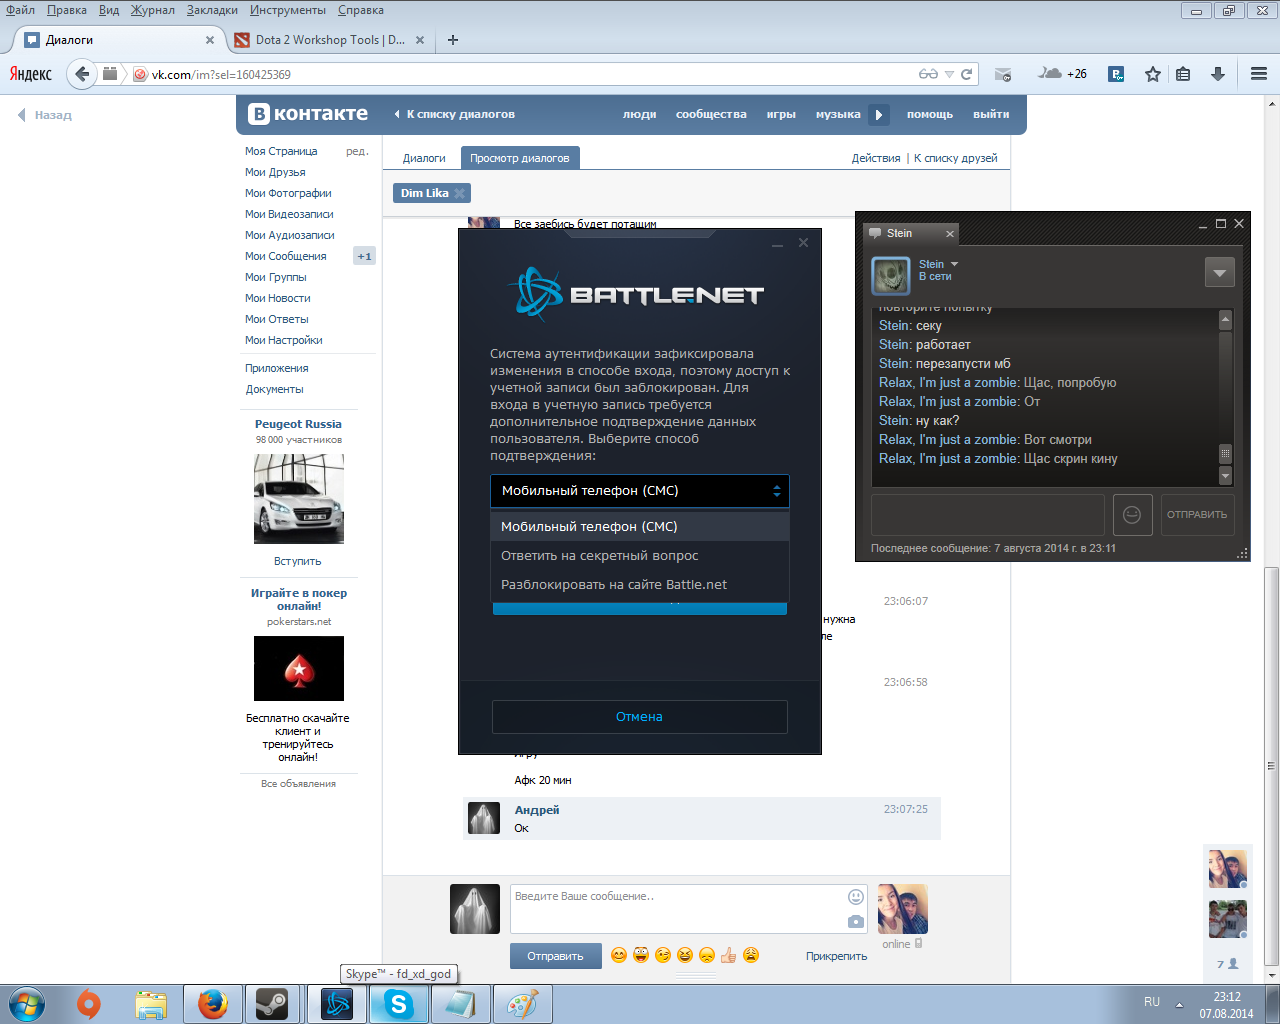Open the address bar history dropdown arrow
The width and height of the screenshot is (1280, 1024).
pos(950,74)
